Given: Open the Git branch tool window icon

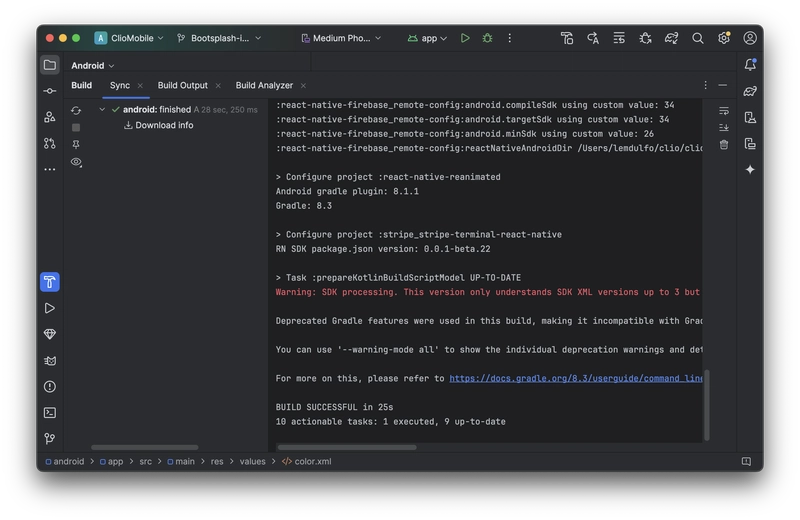Looking at the screenshot, I should click(x=49, y=438).
